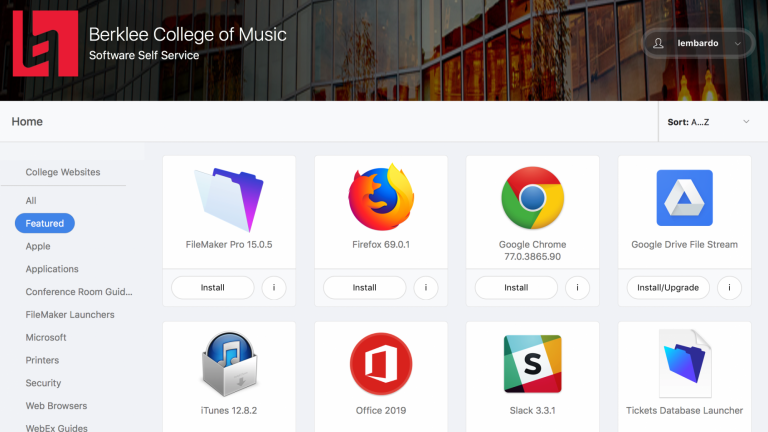Screen dimensions: 768x432
Task: Click the Google Chrome app icon
Action: 532,198
